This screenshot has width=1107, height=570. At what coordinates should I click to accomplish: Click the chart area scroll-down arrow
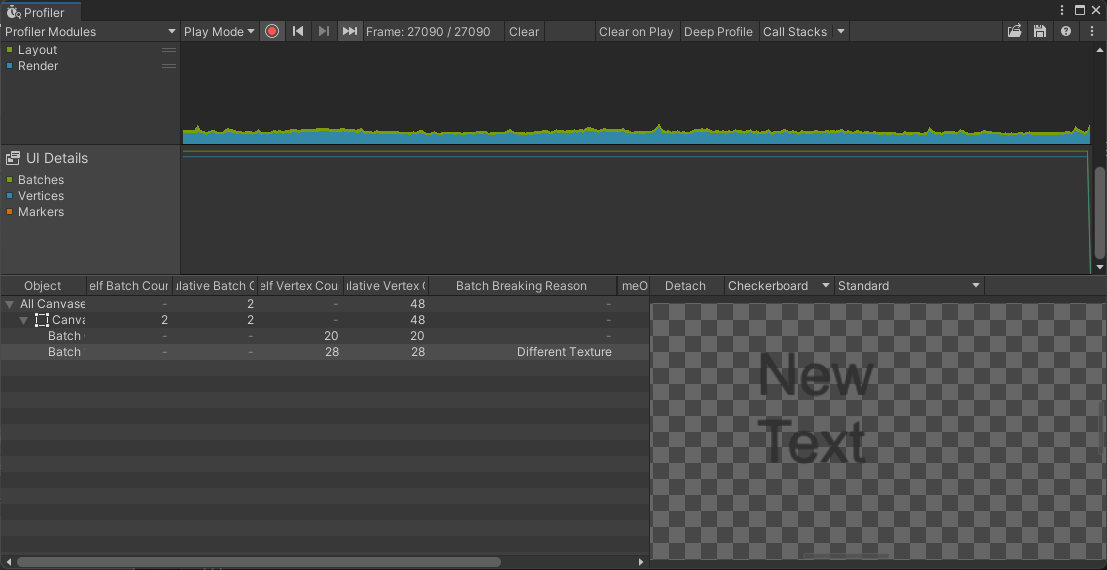click(x=1099, y=268)
